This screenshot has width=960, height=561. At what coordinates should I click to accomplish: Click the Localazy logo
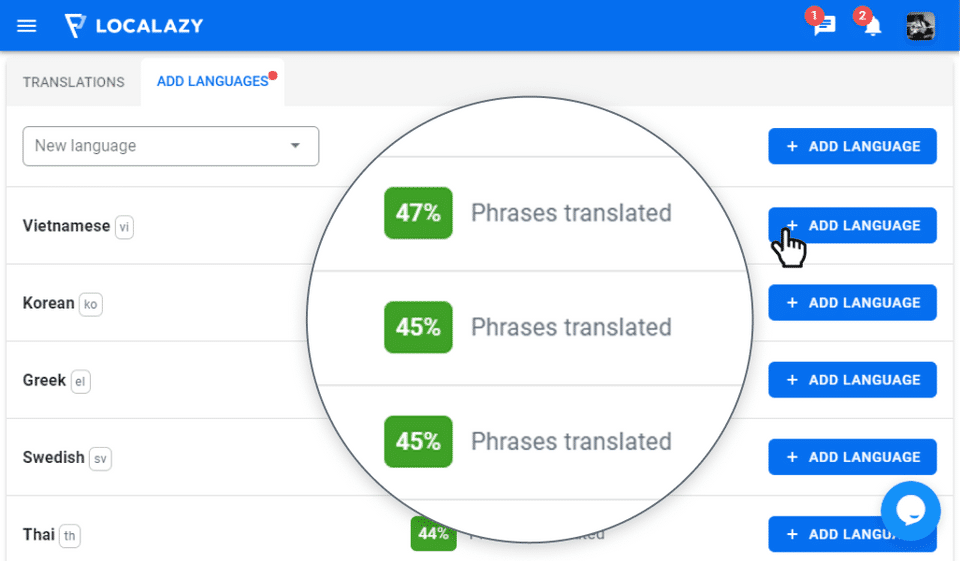coord(133,25)
